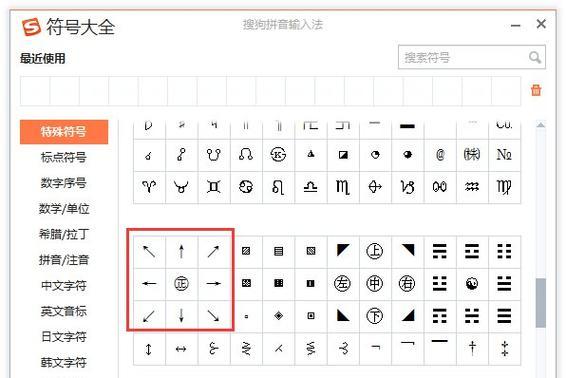Insert the circled 左 symbol

pos(343,284)
